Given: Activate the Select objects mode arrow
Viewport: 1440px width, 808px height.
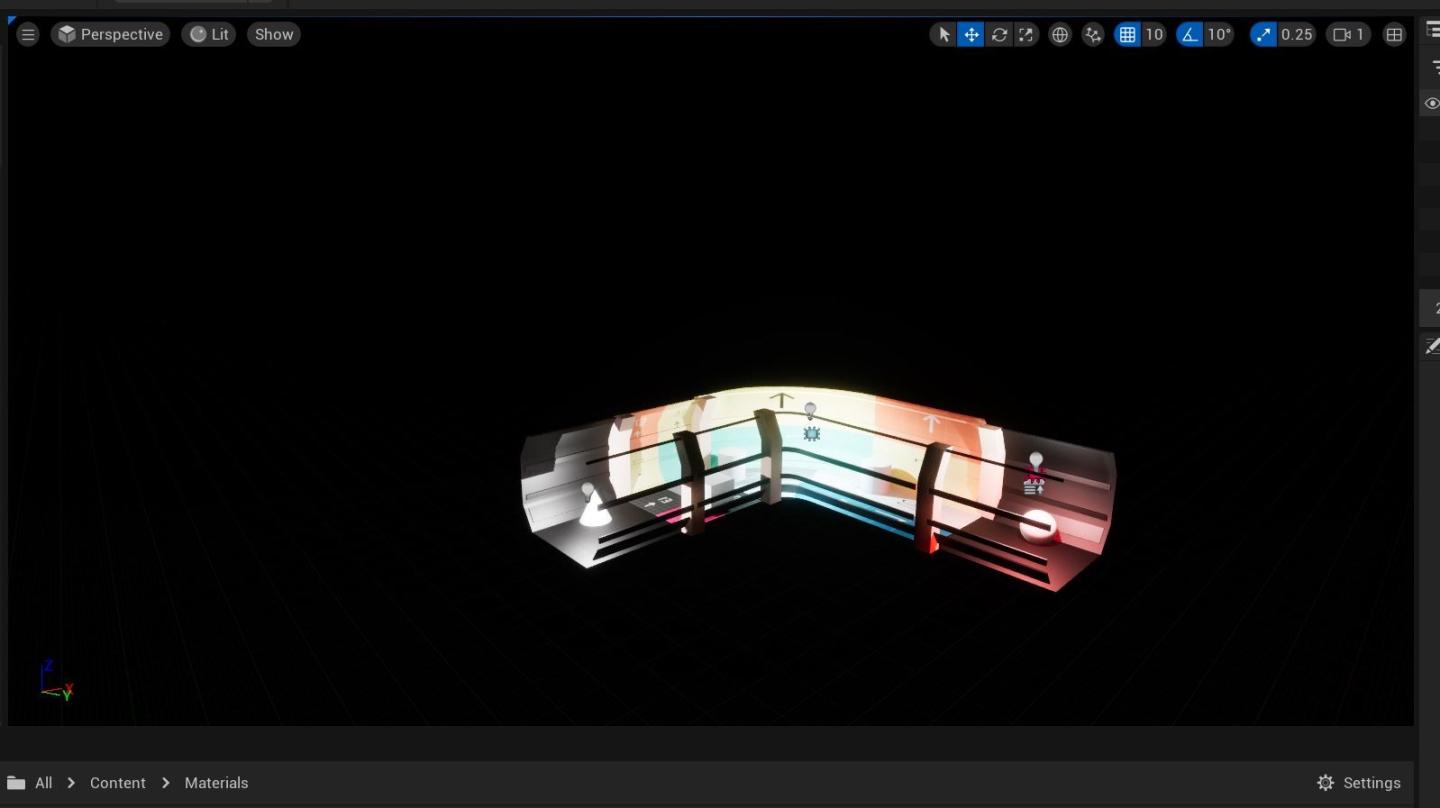Looking at the screenshot, I should tap(943, 35).
